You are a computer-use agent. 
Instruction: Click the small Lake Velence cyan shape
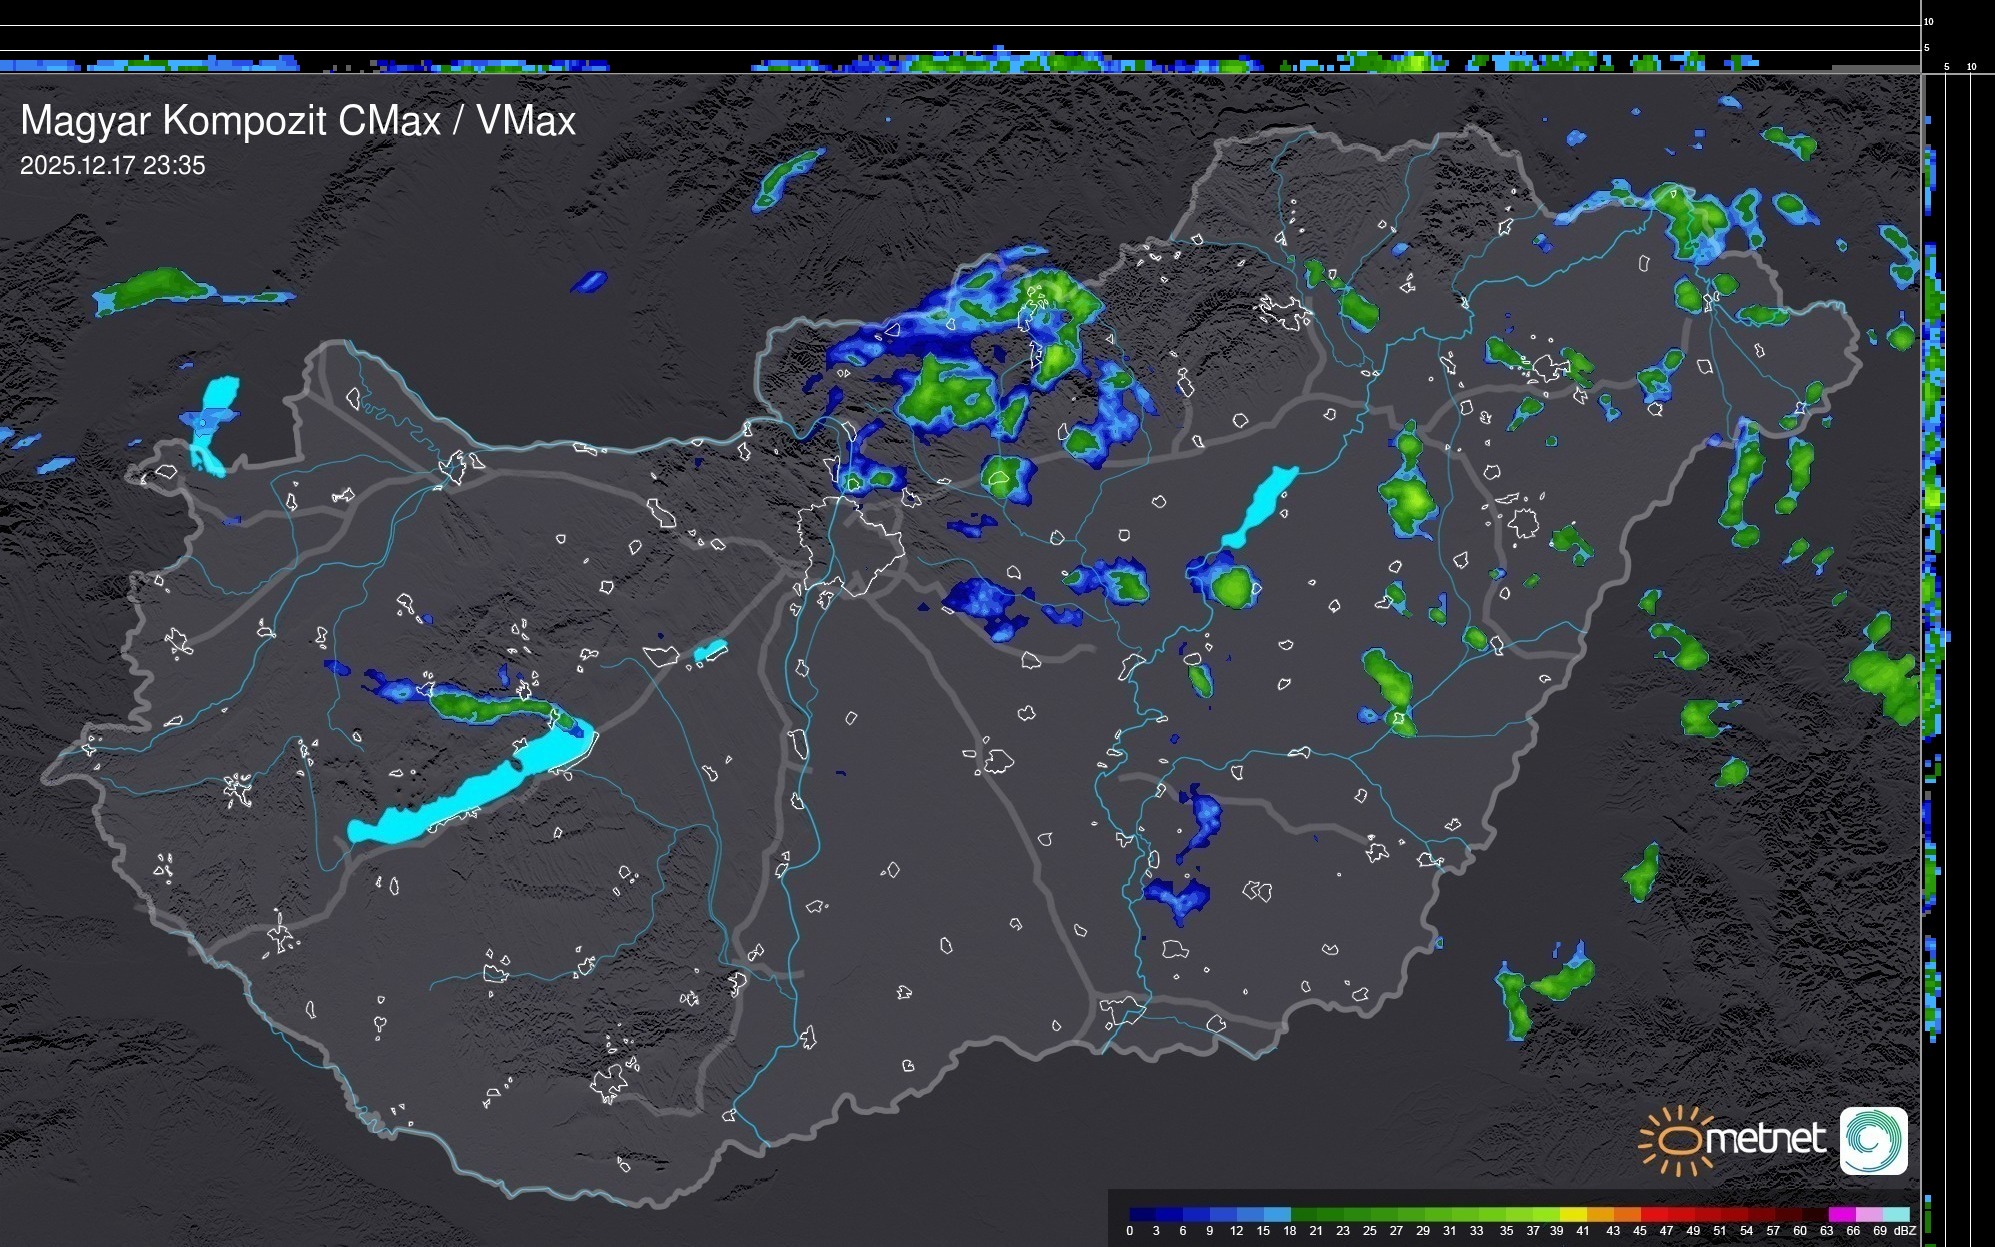coord(710,651)
